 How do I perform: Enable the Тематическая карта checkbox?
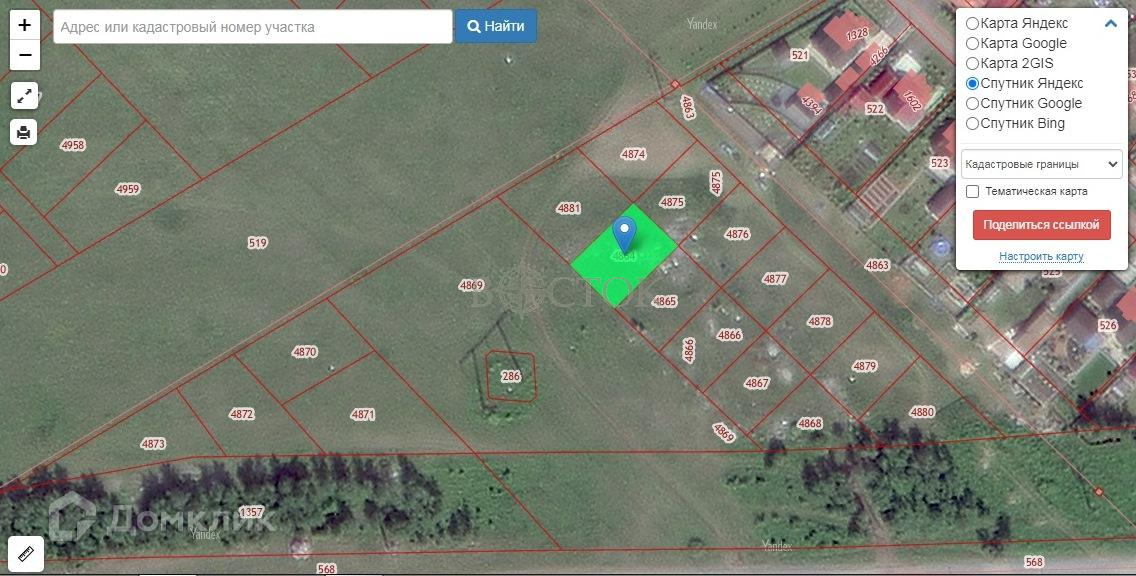pyautogui.click(x=973, y=192)
